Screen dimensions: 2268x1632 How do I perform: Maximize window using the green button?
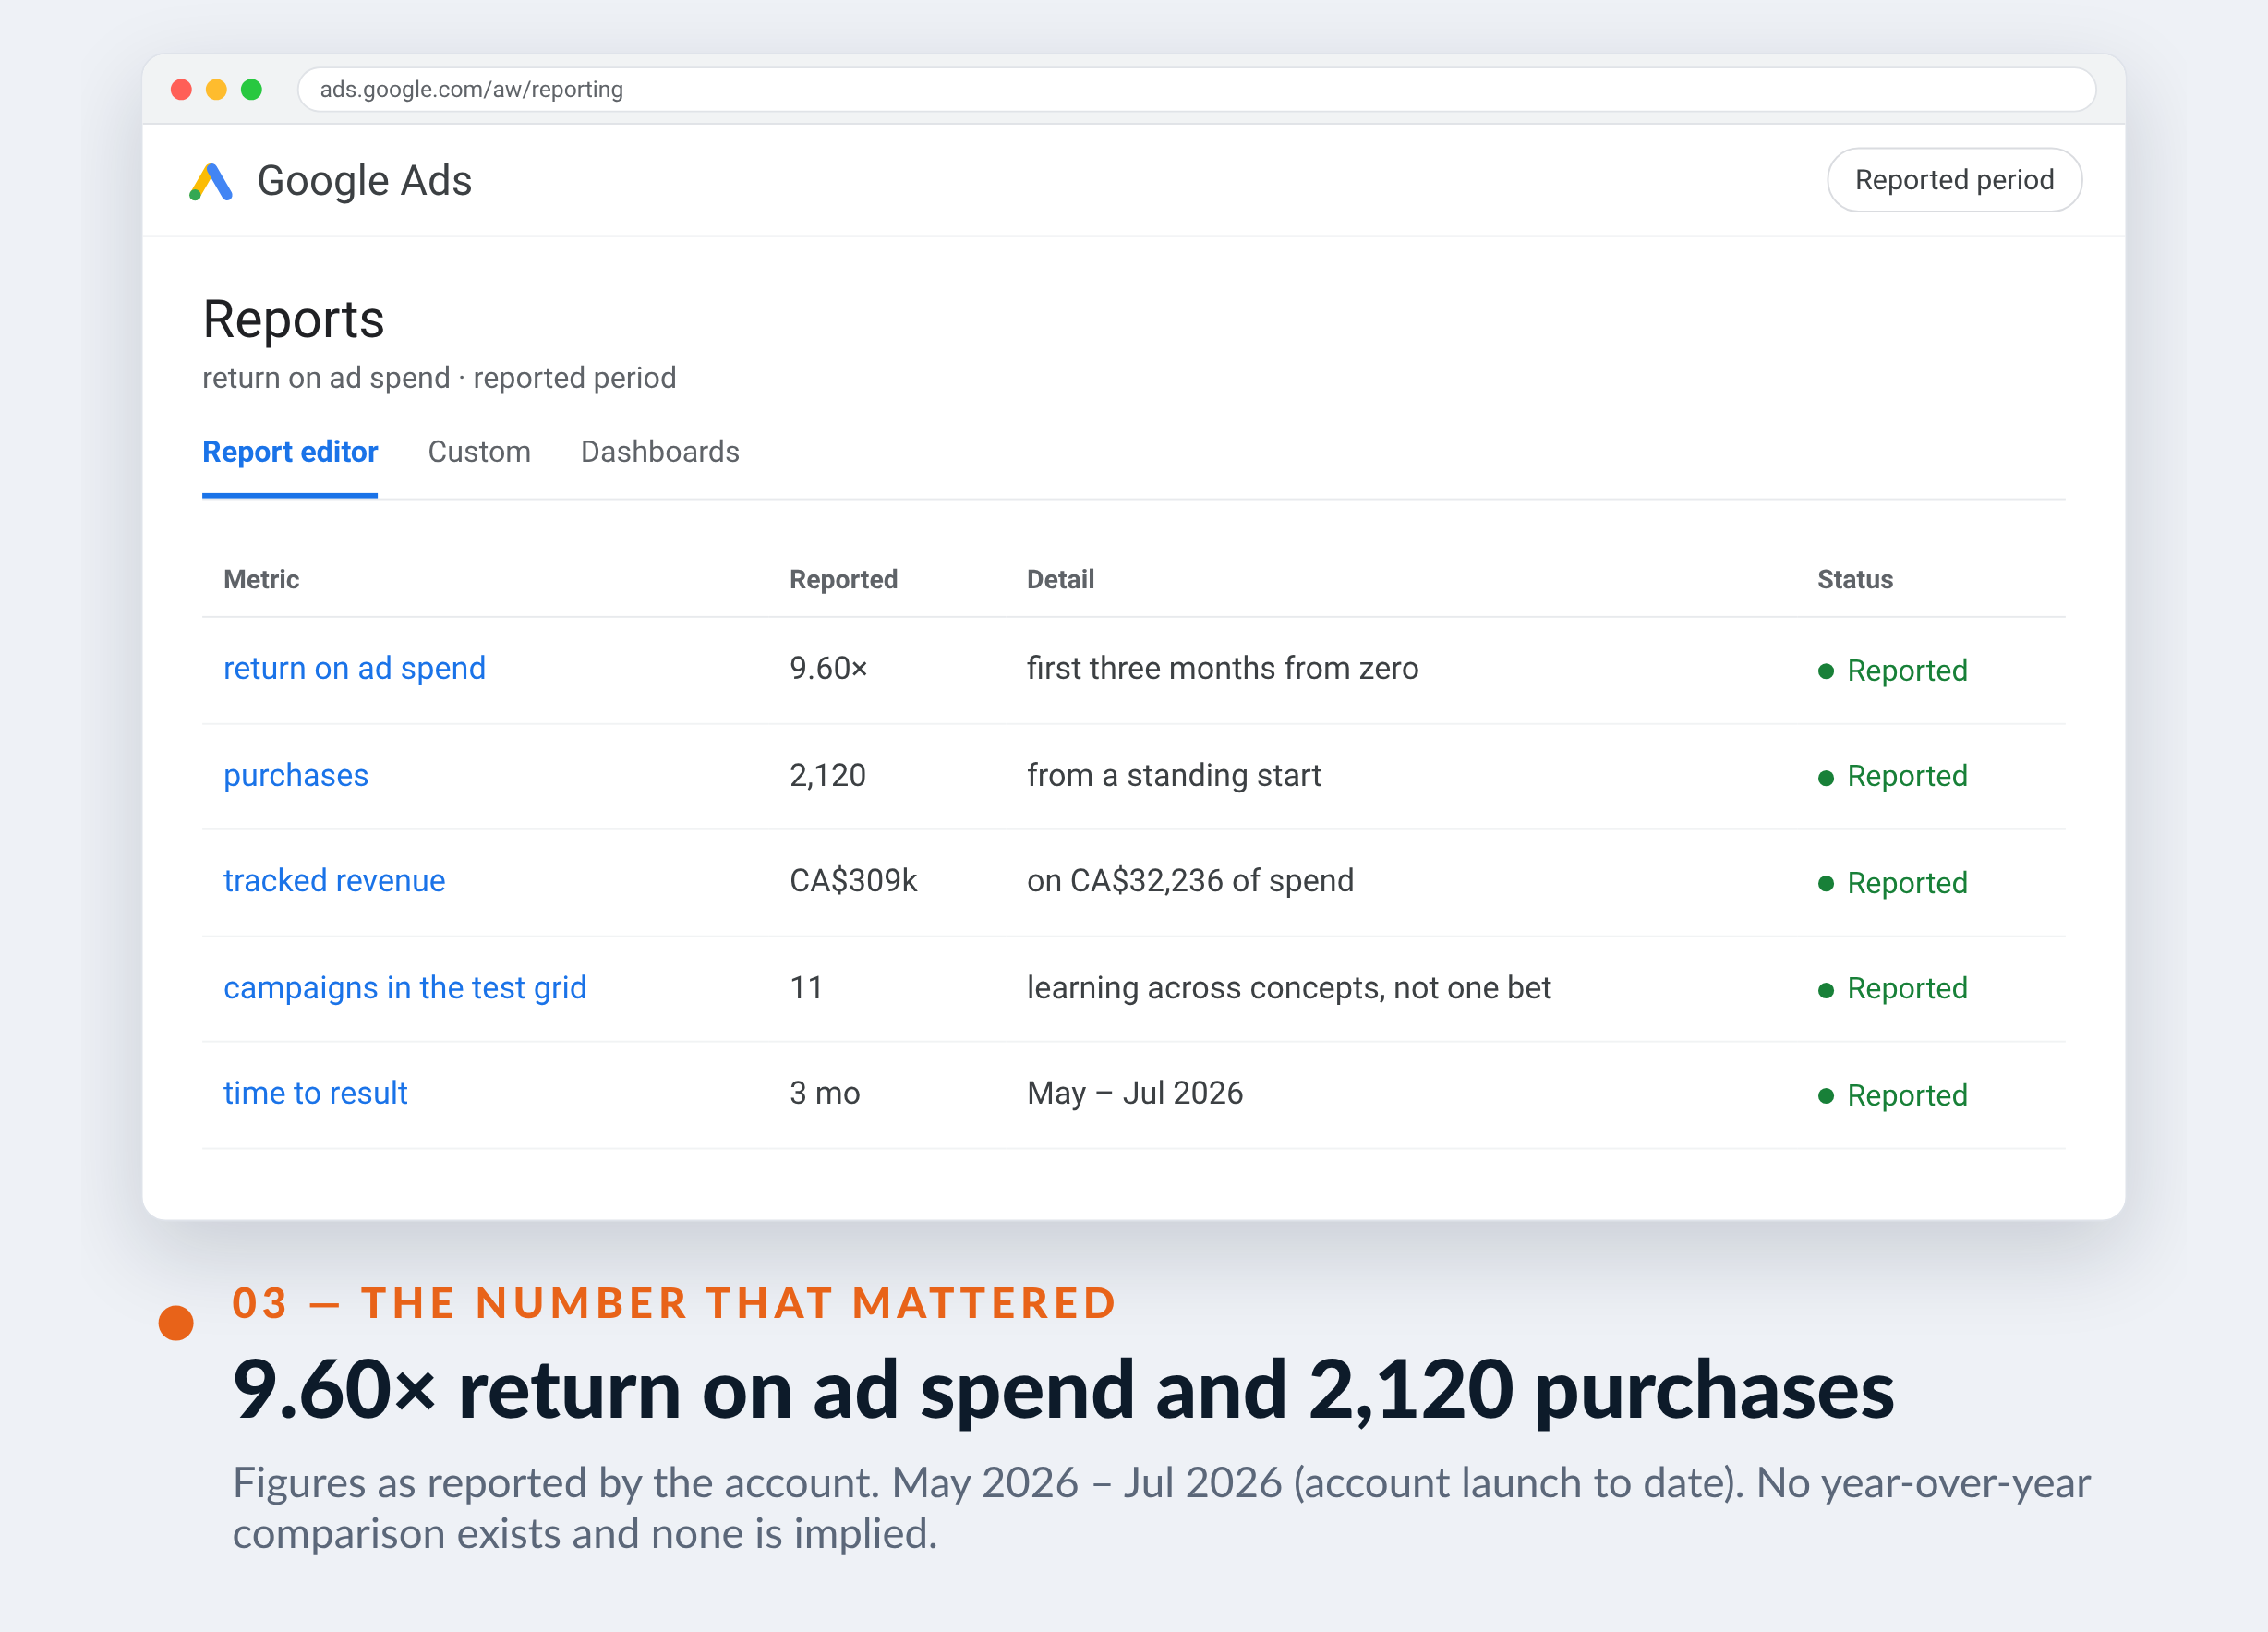[x=252, y=90]
